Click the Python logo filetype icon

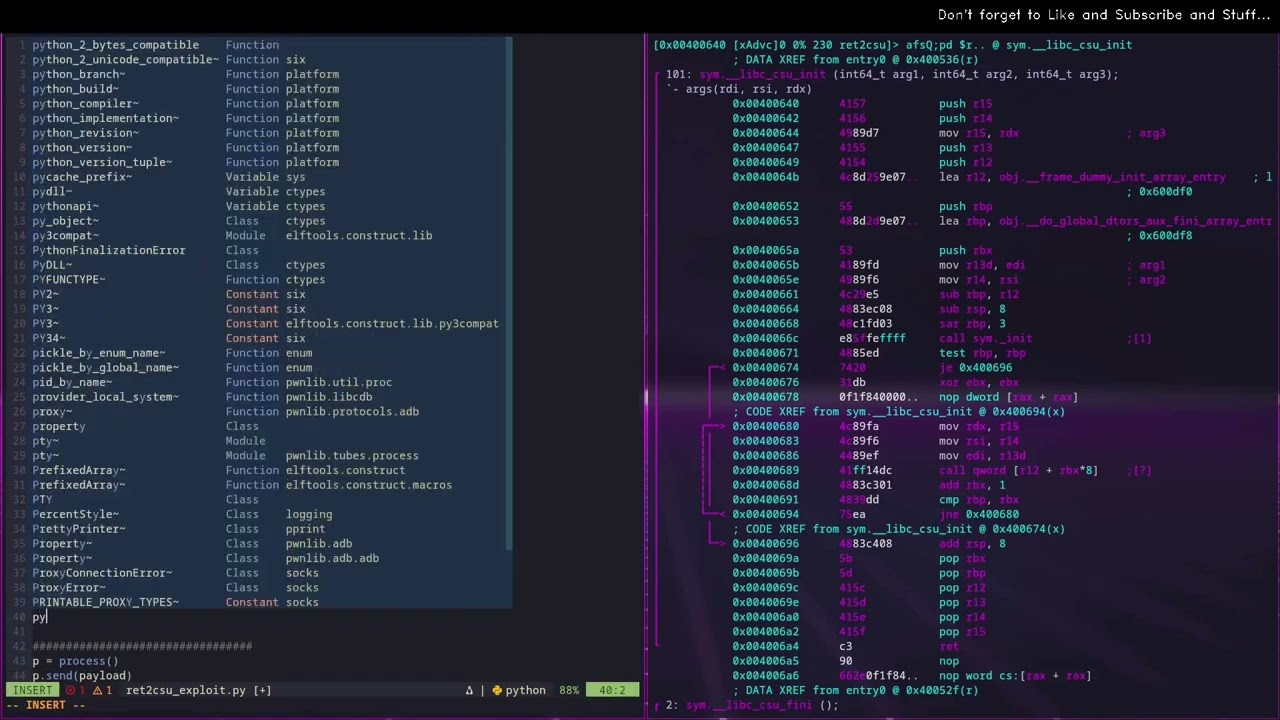click(x=497, y=690)
